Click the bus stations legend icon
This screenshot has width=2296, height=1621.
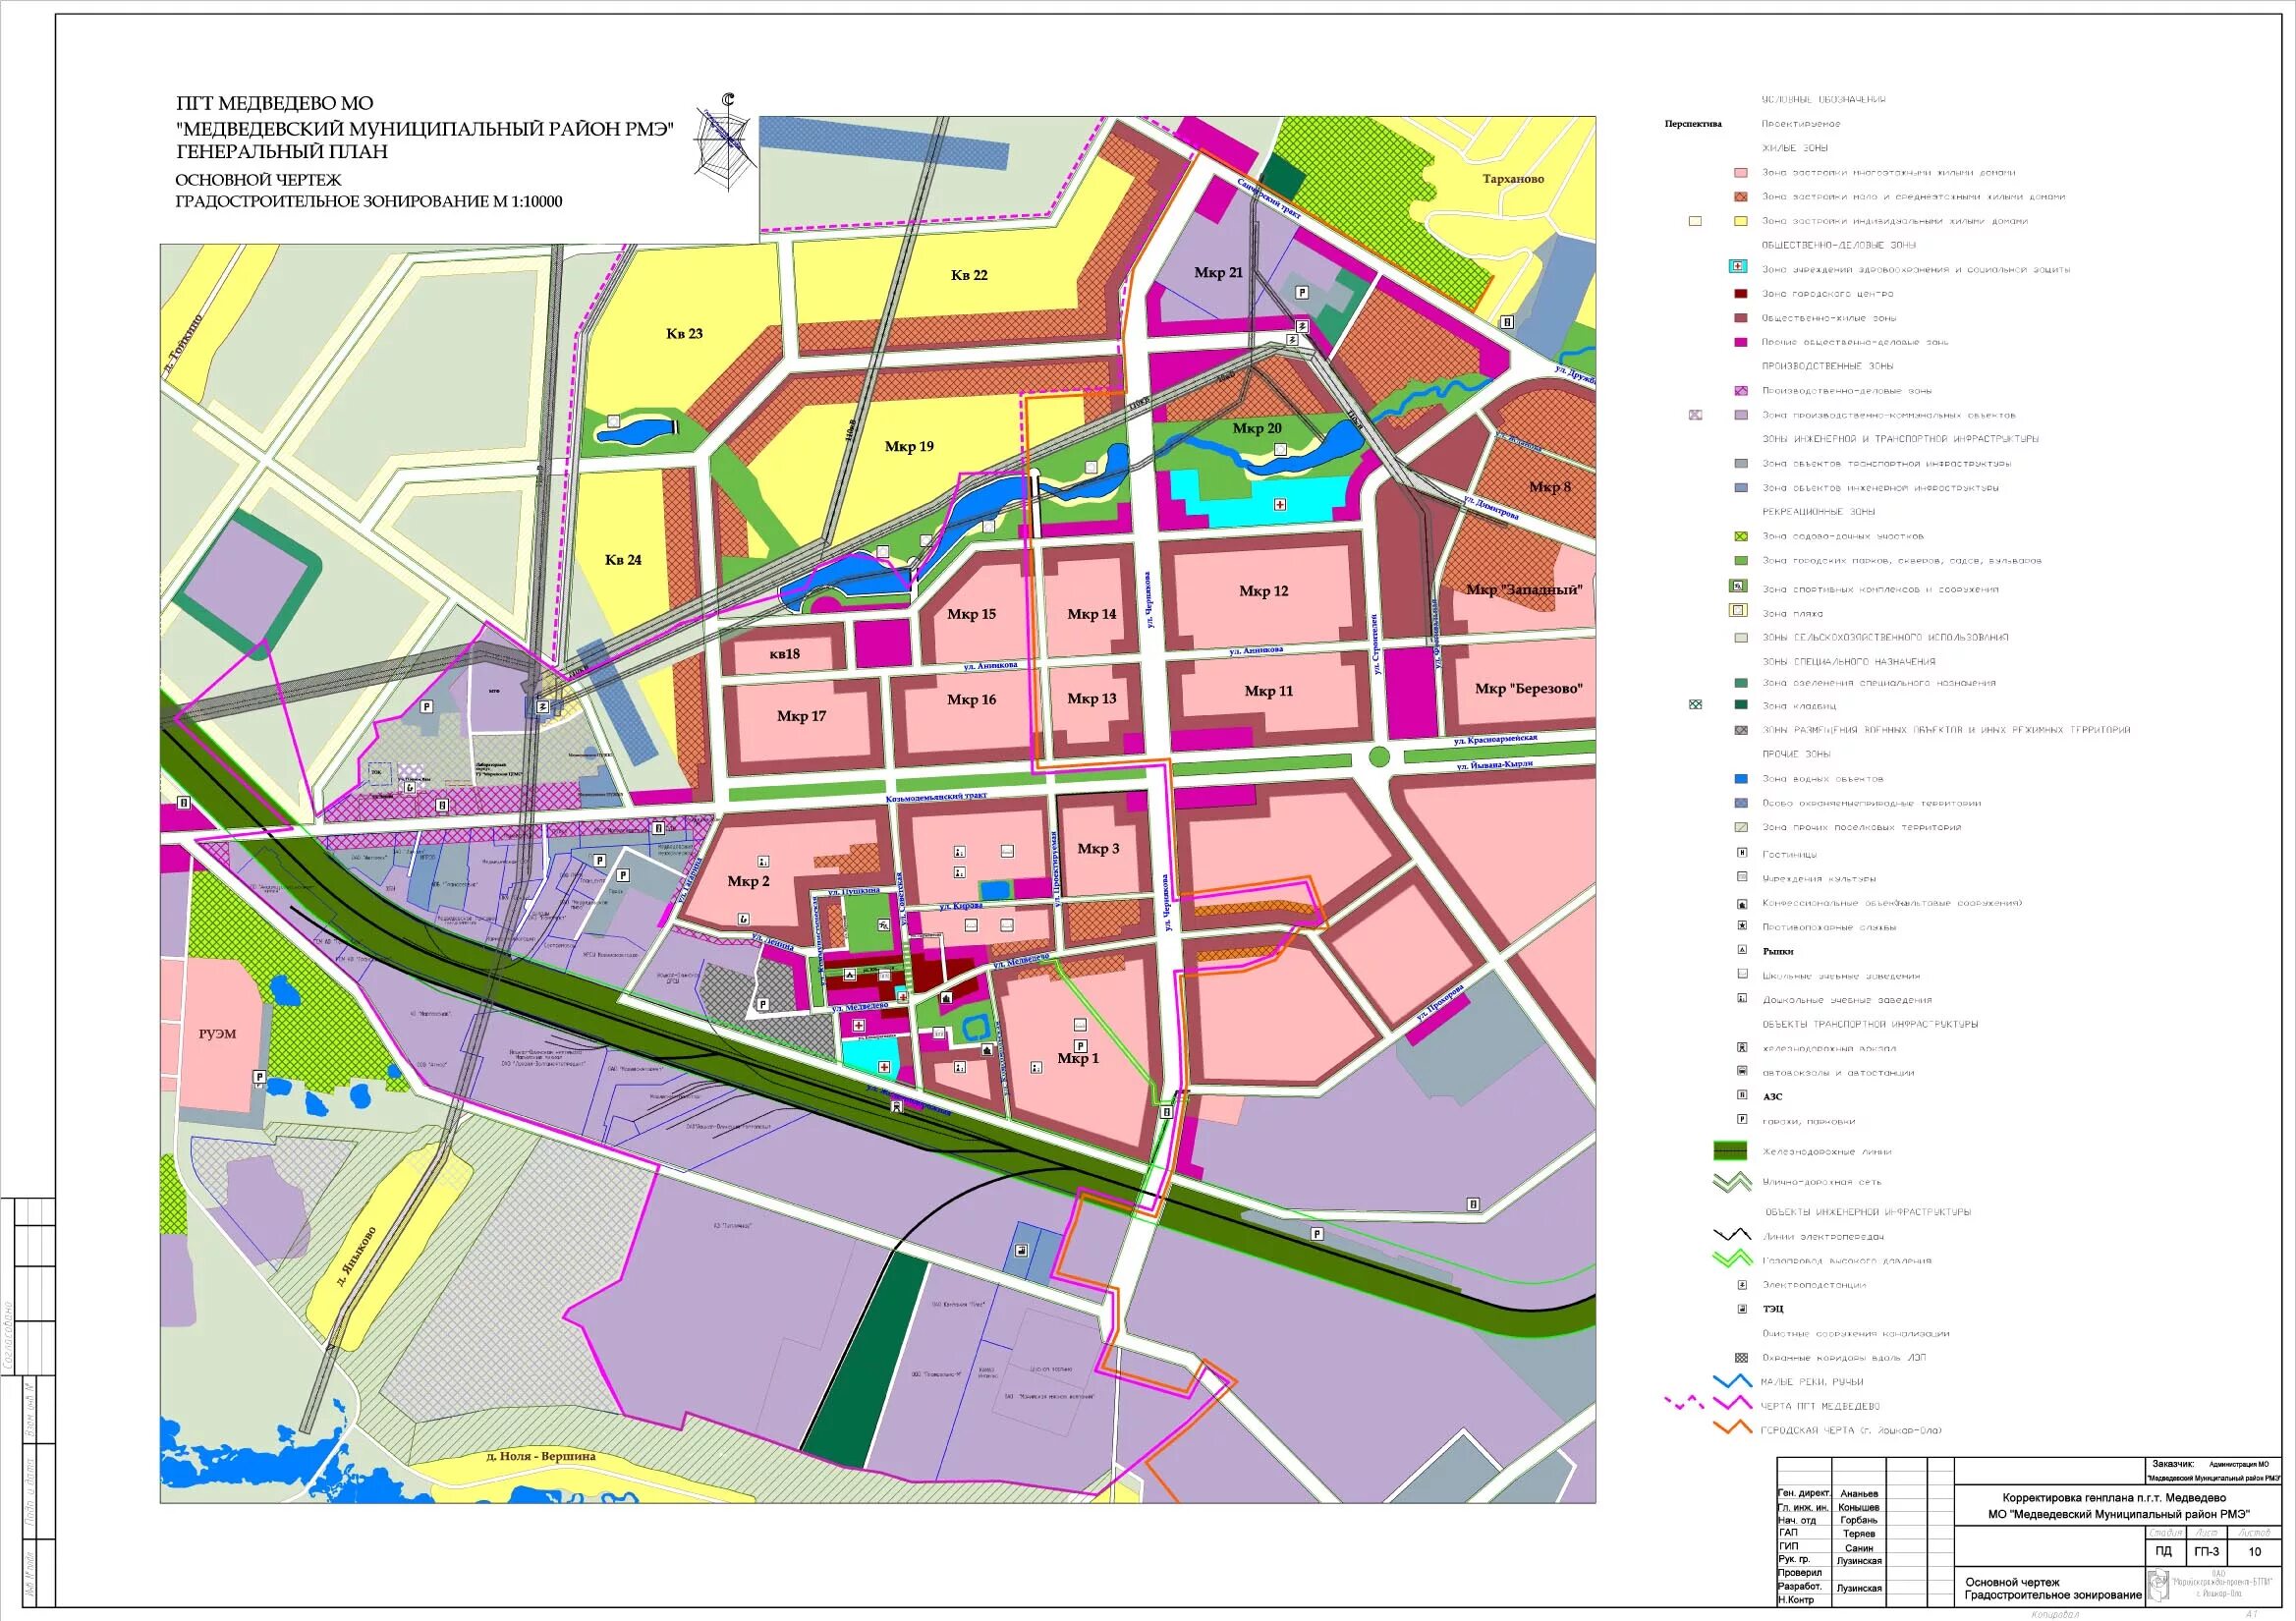(x=1742, y=1072)
